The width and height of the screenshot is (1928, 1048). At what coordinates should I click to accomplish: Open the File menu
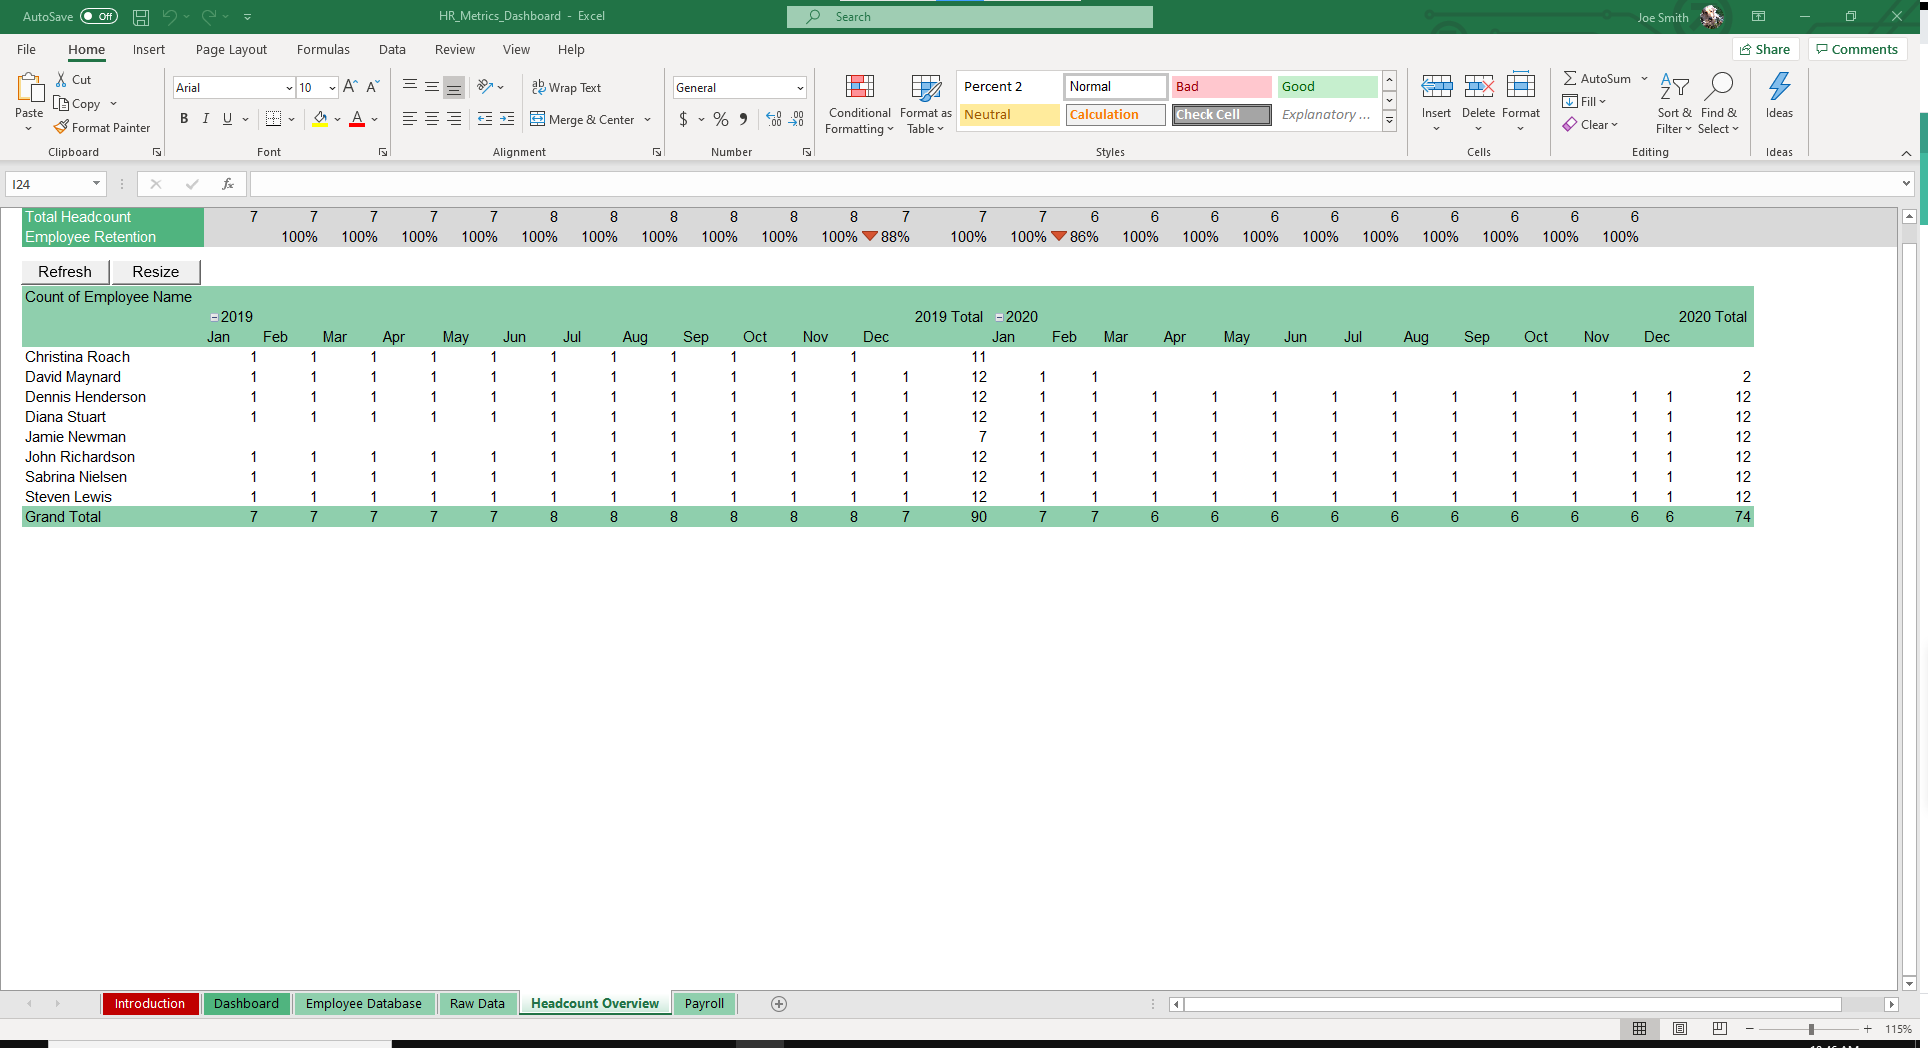[x=27, y=50]
